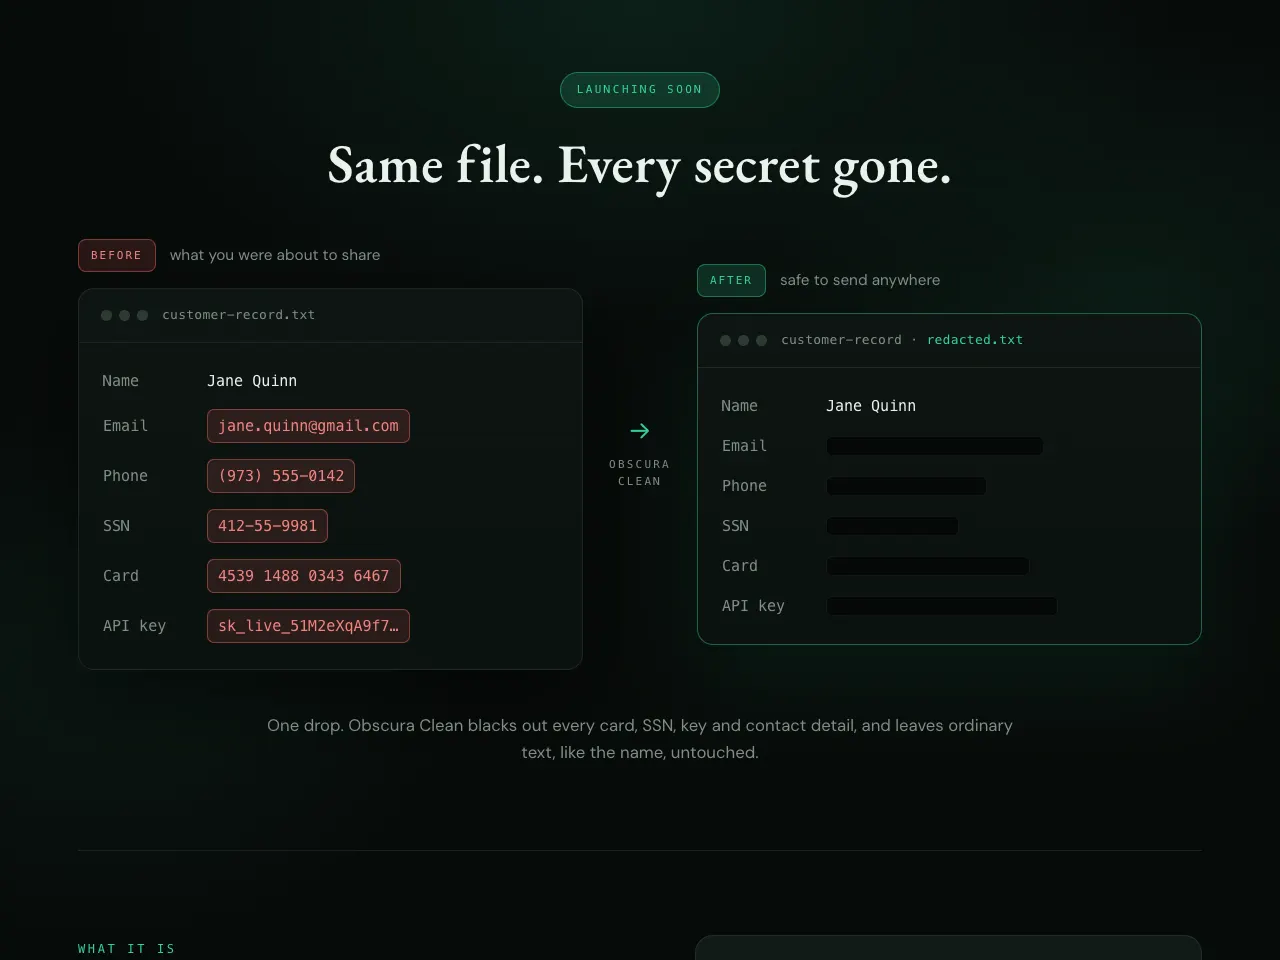
Task: Click the Obscura Clean caption under the arrow
Action: pos(640,473)
